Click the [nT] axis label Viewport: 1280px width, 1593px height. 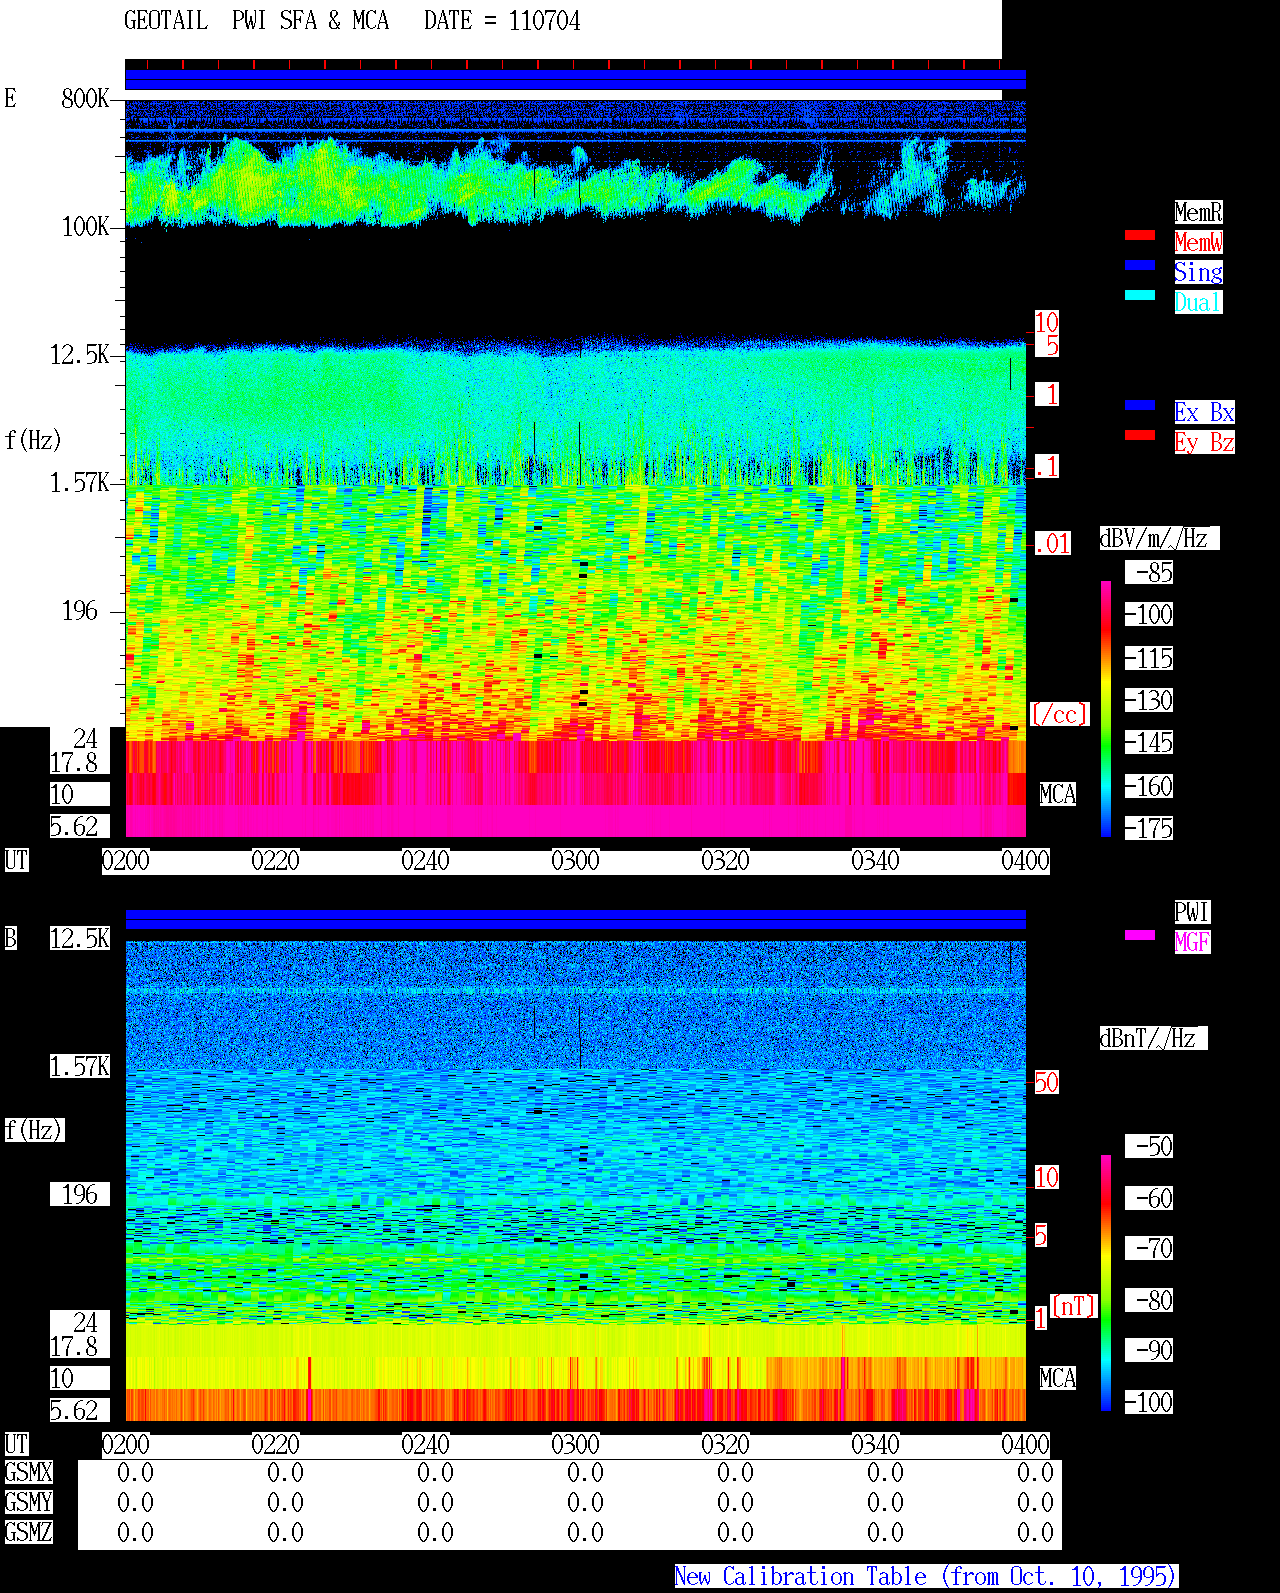[1074, 1306]
